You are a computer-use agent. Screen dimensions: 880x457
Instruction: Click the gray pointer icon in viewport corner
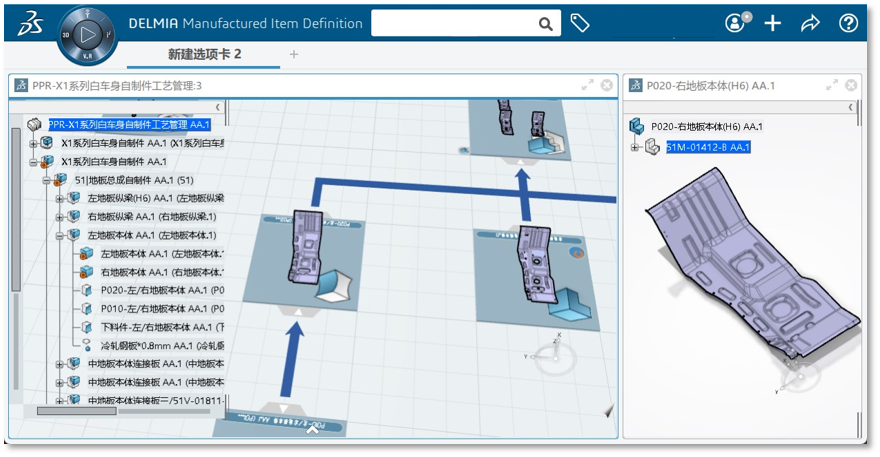[x=609, y=412]
